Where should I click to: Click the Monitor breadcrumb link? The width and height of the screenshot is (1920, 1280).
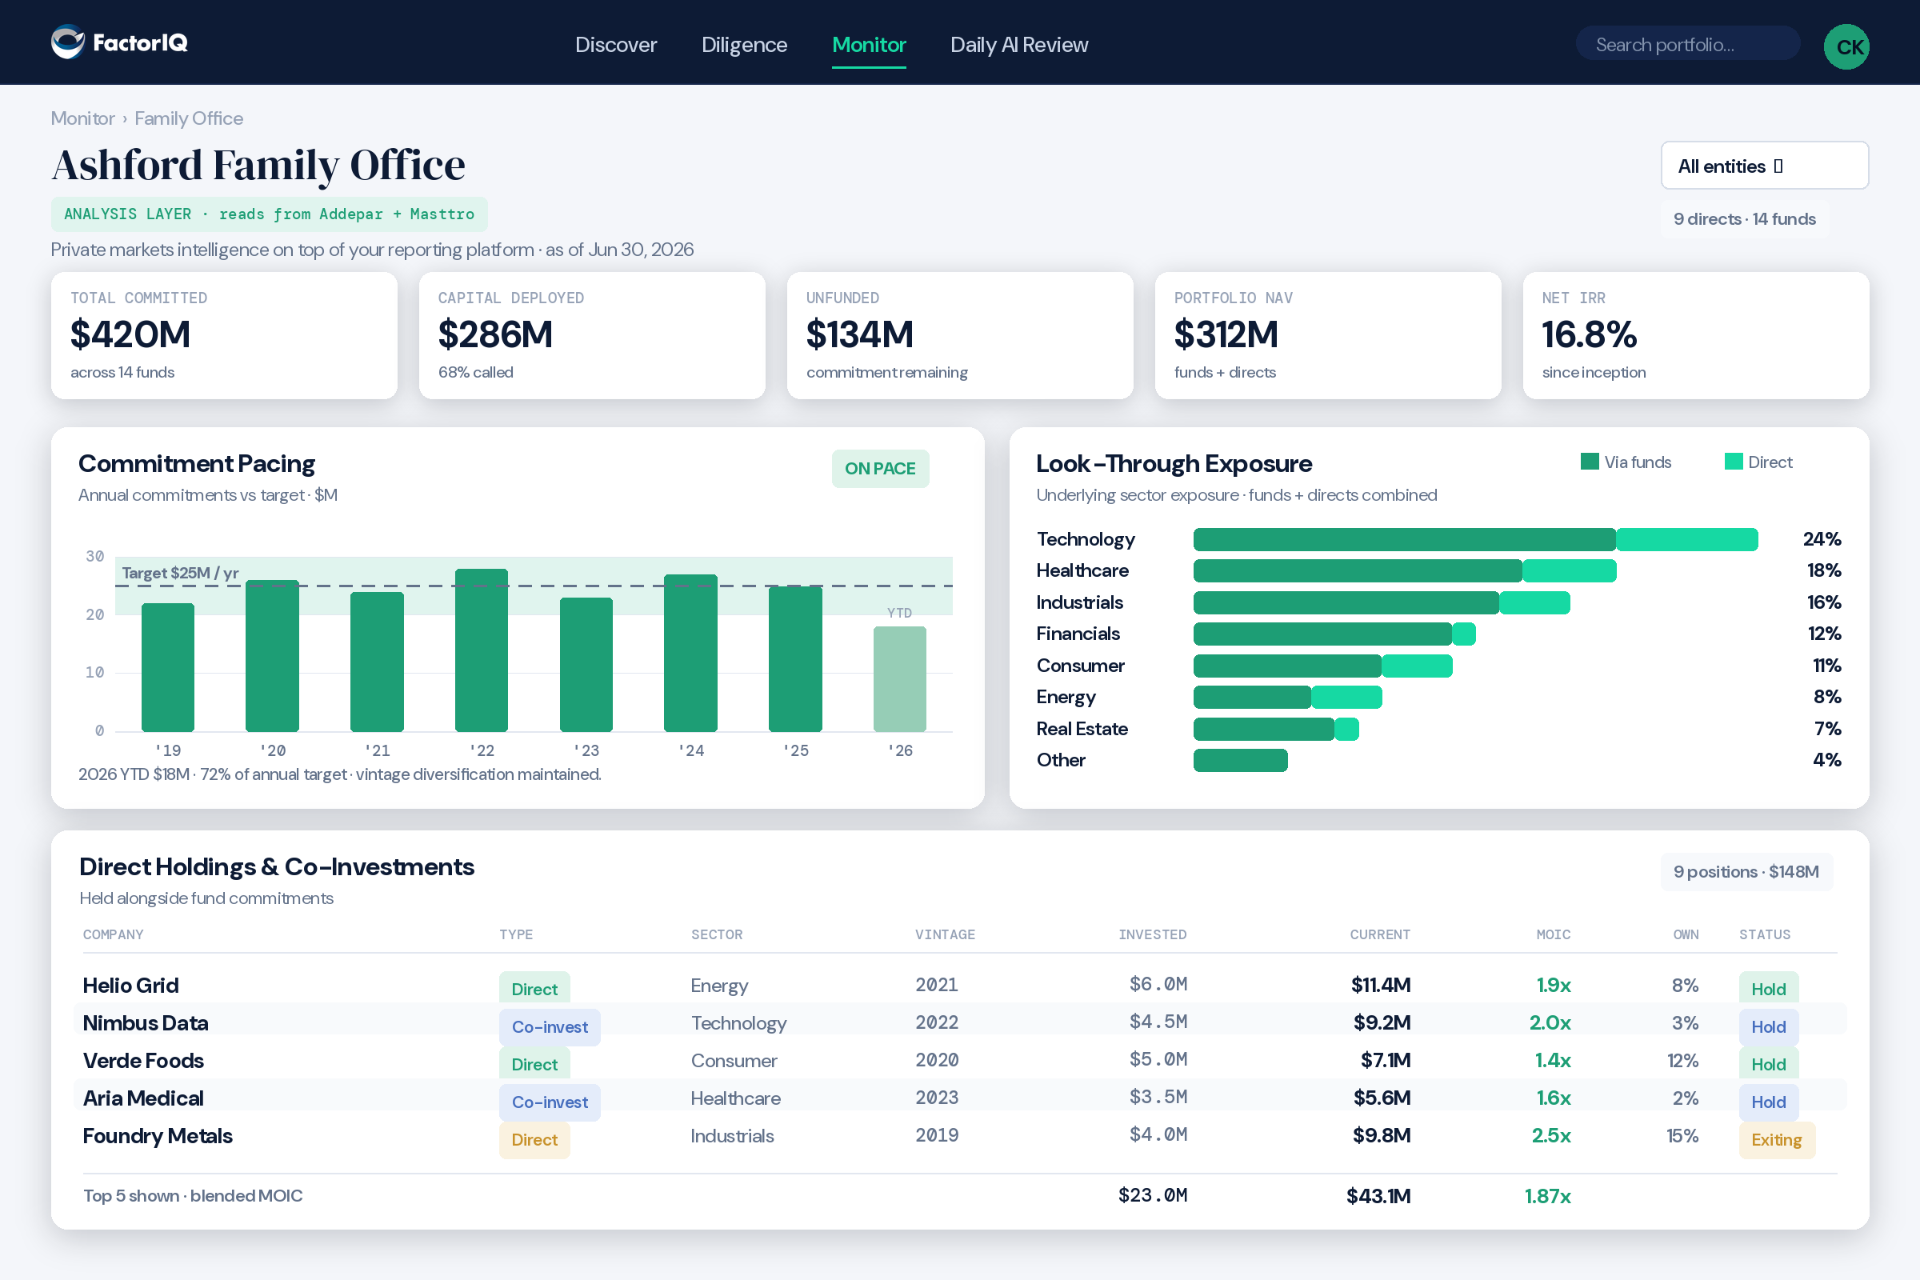pos(83,118)
